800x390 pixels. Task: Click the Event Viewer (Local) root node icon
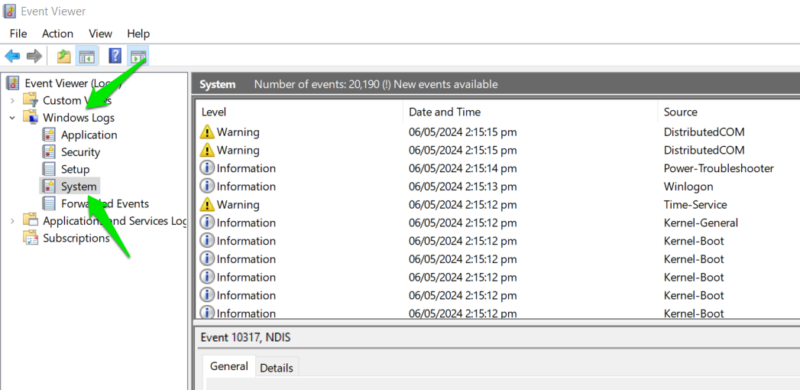(x=13, y=83)
